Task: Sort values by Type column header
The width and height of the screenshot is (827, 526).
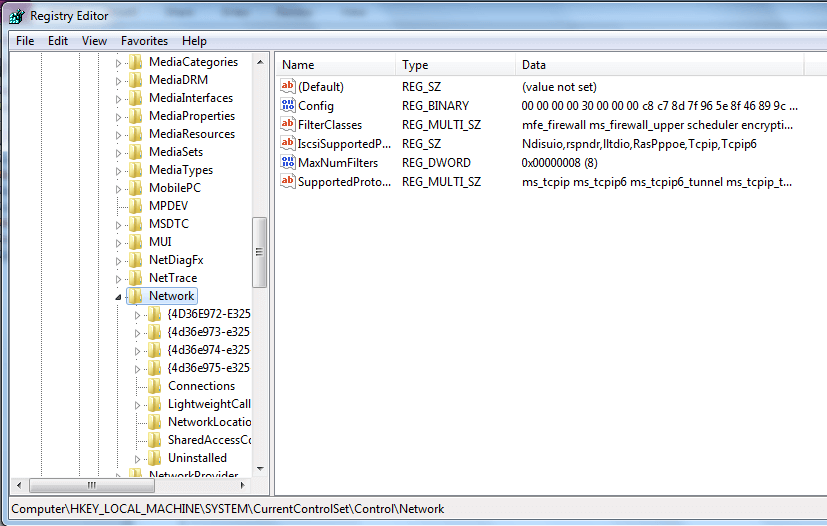Action: coord(455,64)
